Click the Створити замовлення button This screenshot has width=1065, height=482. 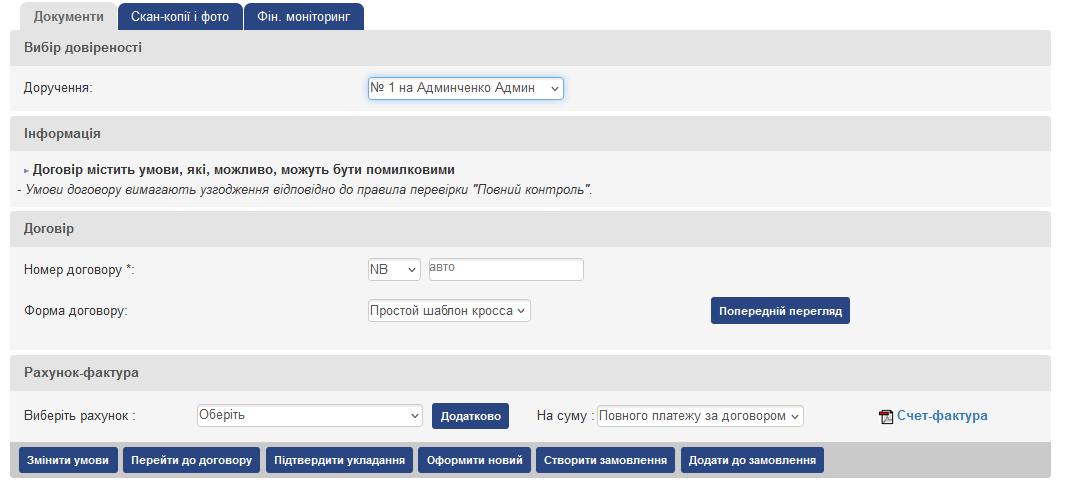(606, 460)
